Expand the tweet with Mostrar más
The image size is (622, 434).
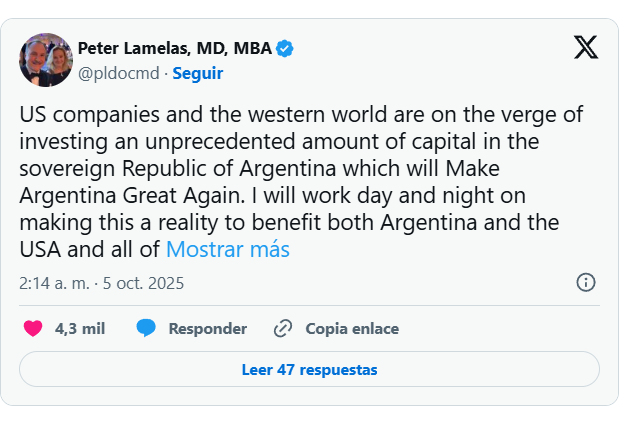click(x=228, y=249)
